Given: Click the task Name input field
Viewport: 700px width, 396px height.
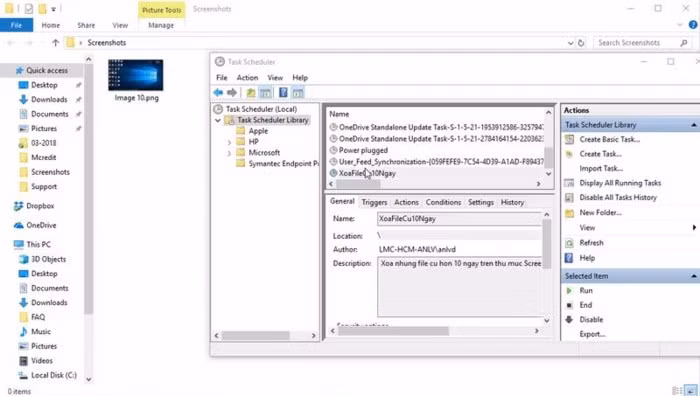Looking at the screenshot, I should (x=459, y=219).
